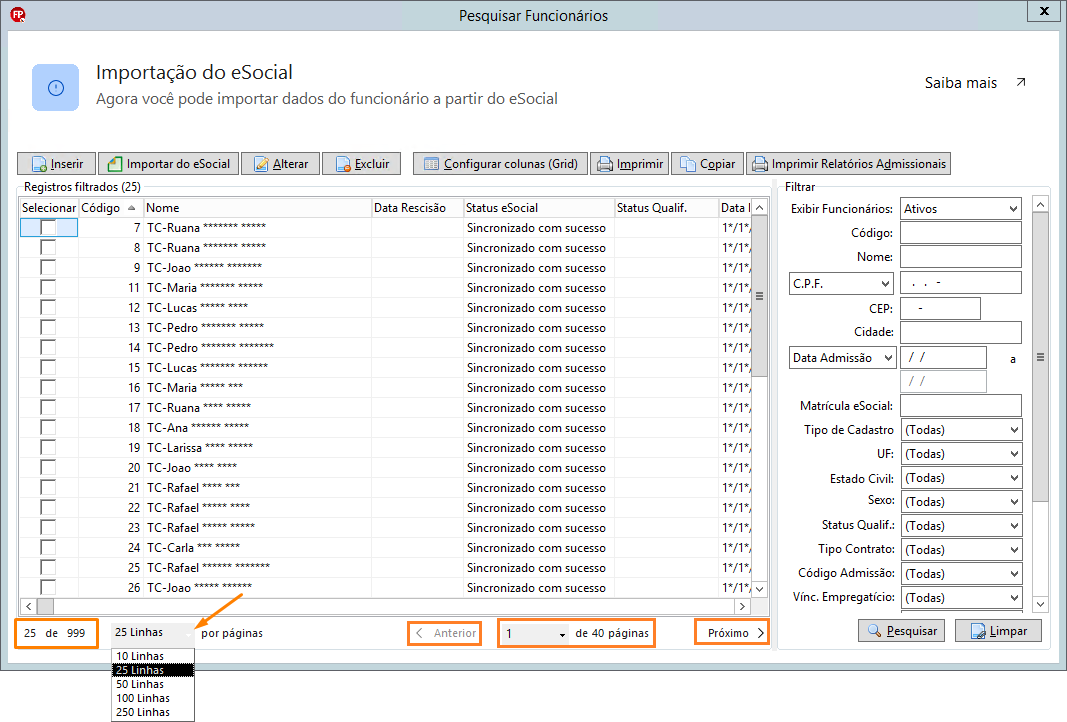Tick the checkbox for employee code 7

pos(48,227)
